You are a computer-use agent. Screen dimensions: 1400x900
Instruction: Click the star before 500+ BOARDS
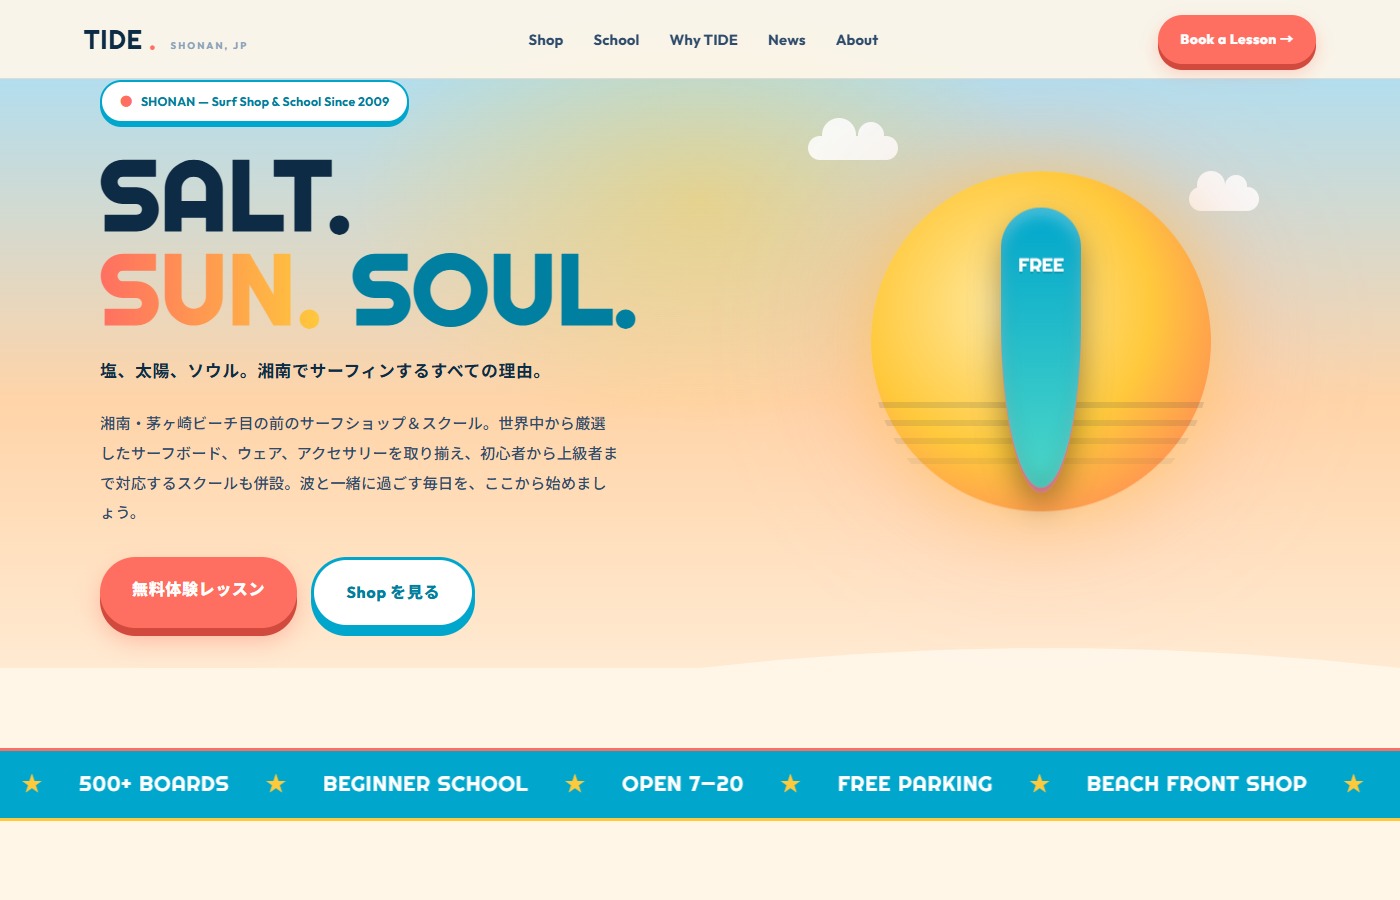[32, 784]
